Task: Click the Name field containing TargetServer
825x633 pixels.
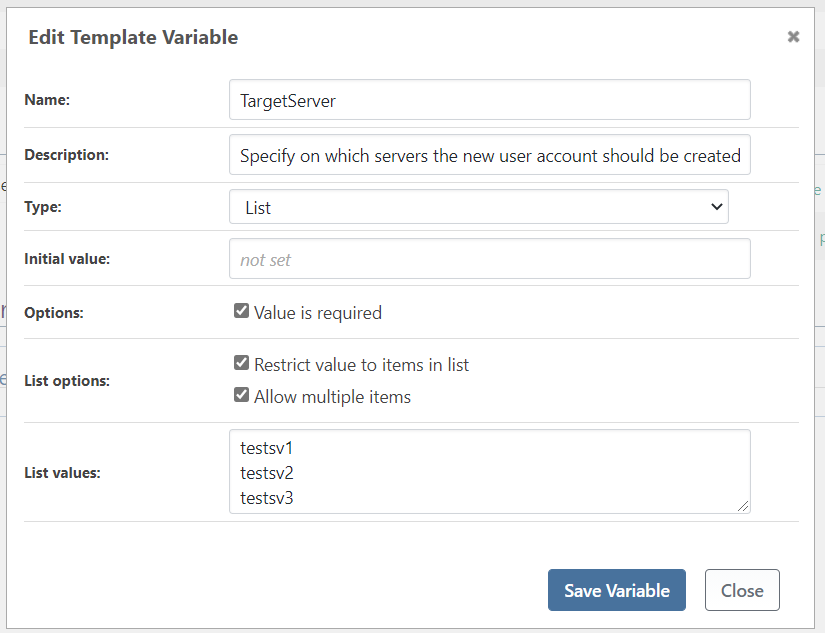Action: 489,100
